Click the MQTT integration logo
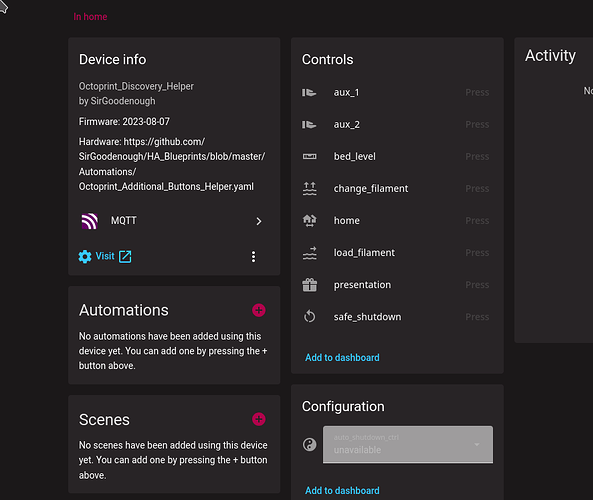The width and height of the screenshot is (593, 500). pos(90,221)
